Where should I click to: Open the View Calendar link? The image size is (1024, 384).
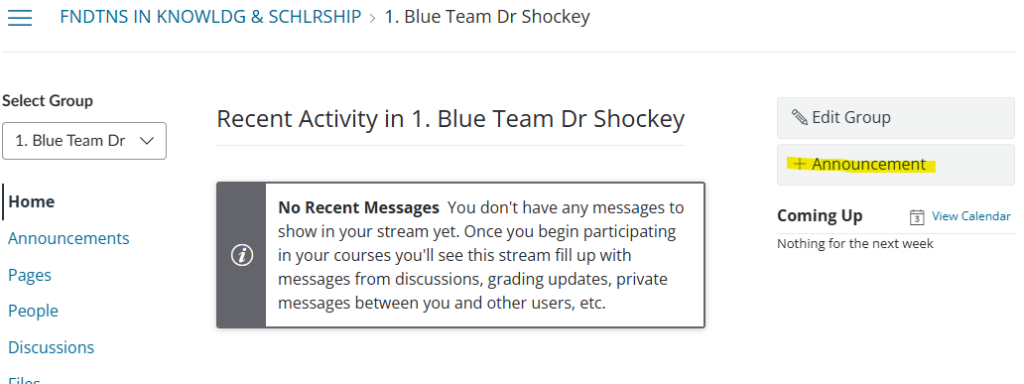click(x=971, y=216)
